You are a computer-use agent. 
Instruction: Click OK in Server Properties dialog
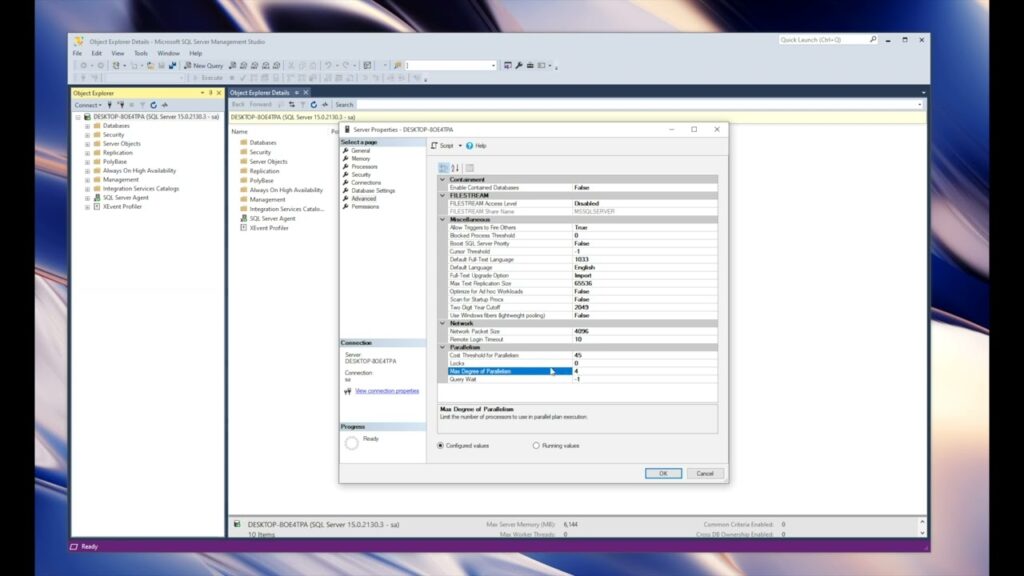pyautogui.click(x=664, y=473)
